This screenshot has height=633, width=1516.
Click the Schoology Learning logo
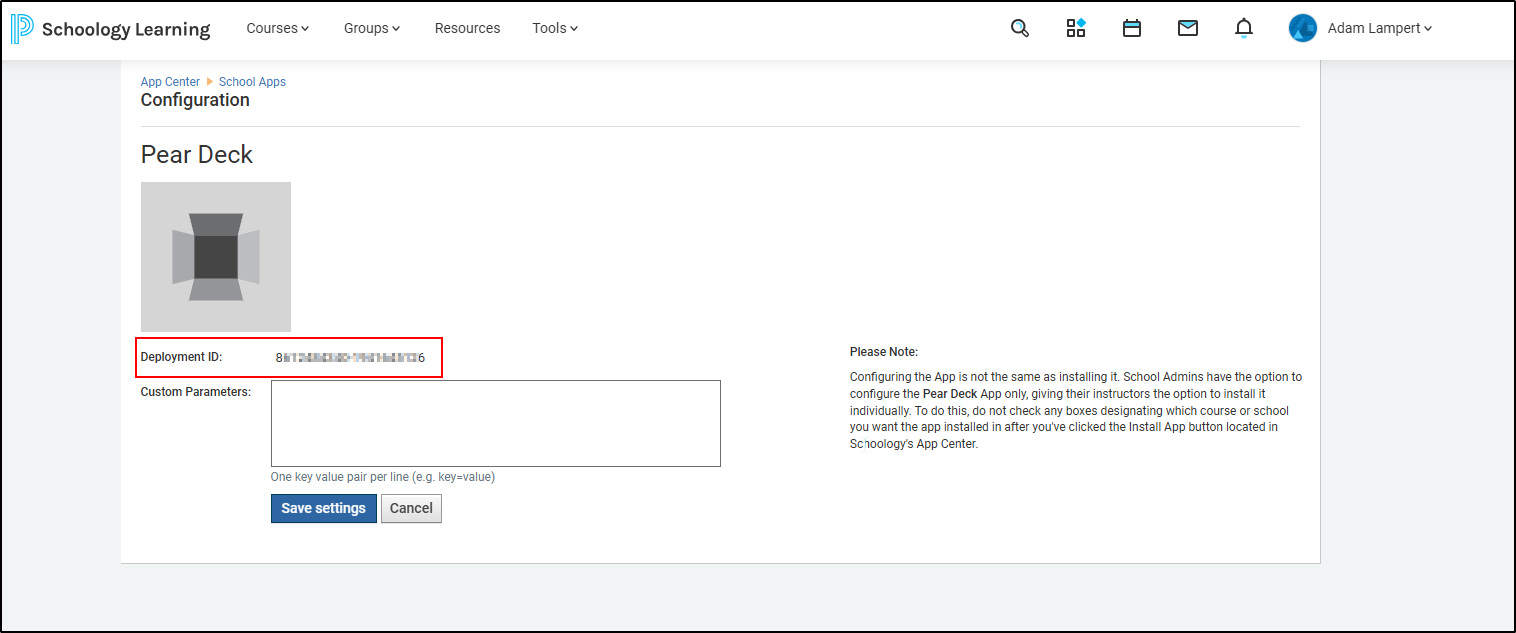(111, 29)
